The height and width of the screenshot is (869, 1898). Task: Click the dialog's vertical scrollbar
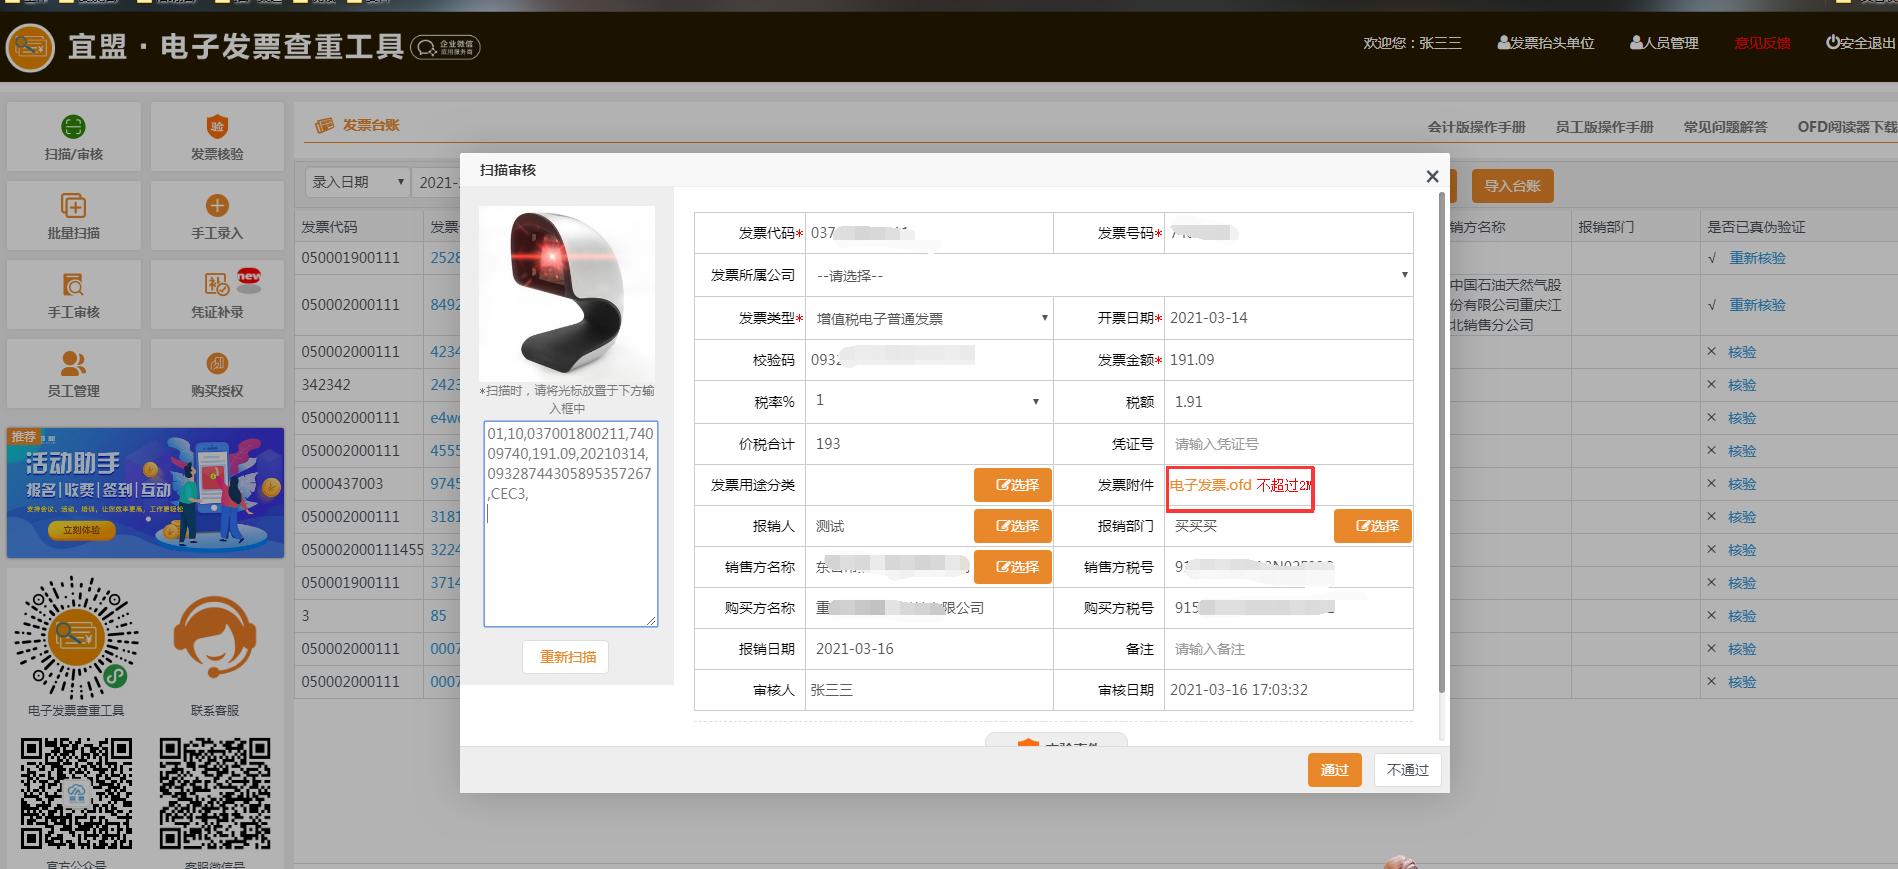(x=1441, y=440)
